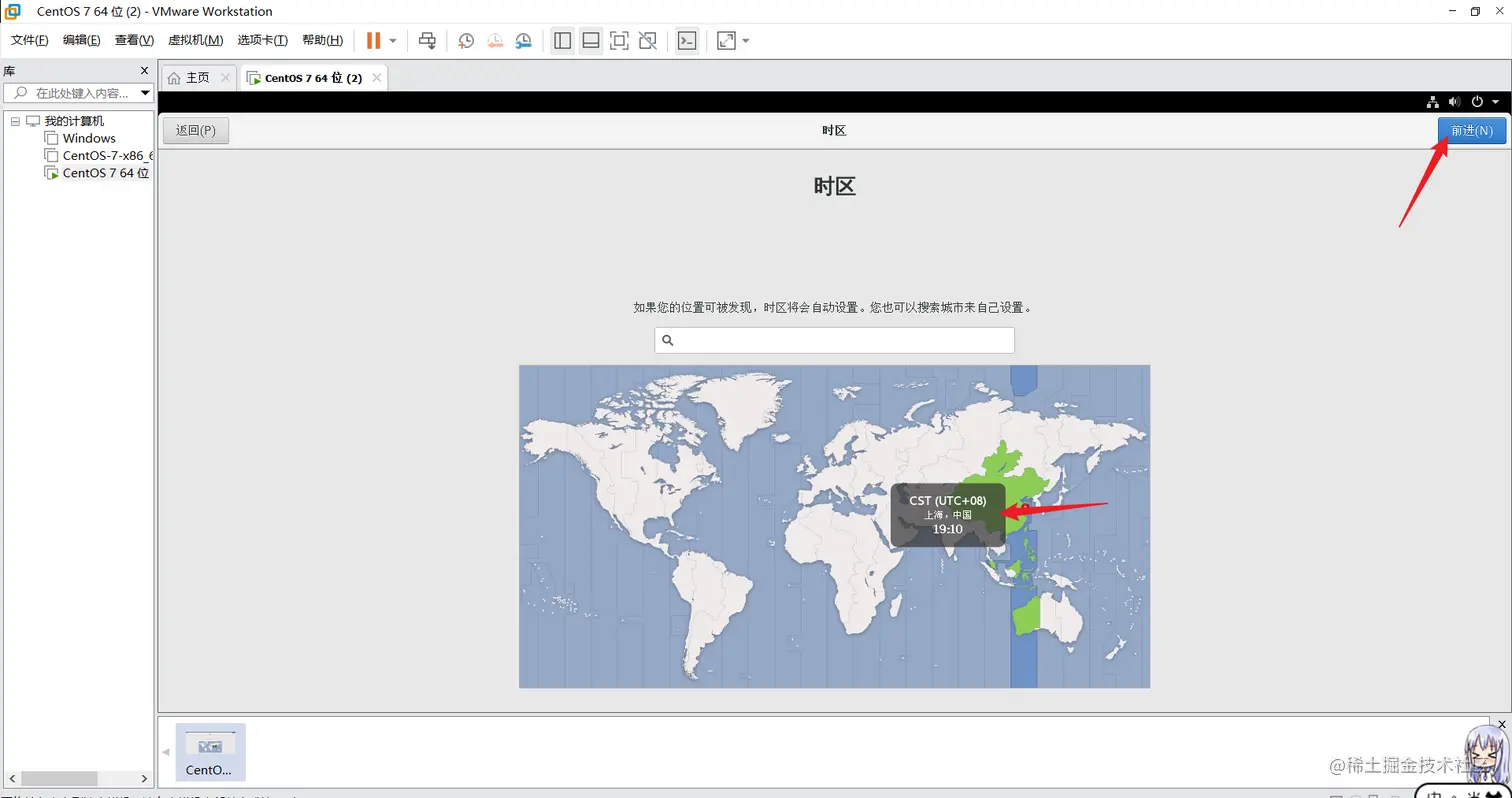Image resolution: width=1512 pixels, height=798 pixels.
Task: Toggle the thumbnail bar view
Action: 591,41
